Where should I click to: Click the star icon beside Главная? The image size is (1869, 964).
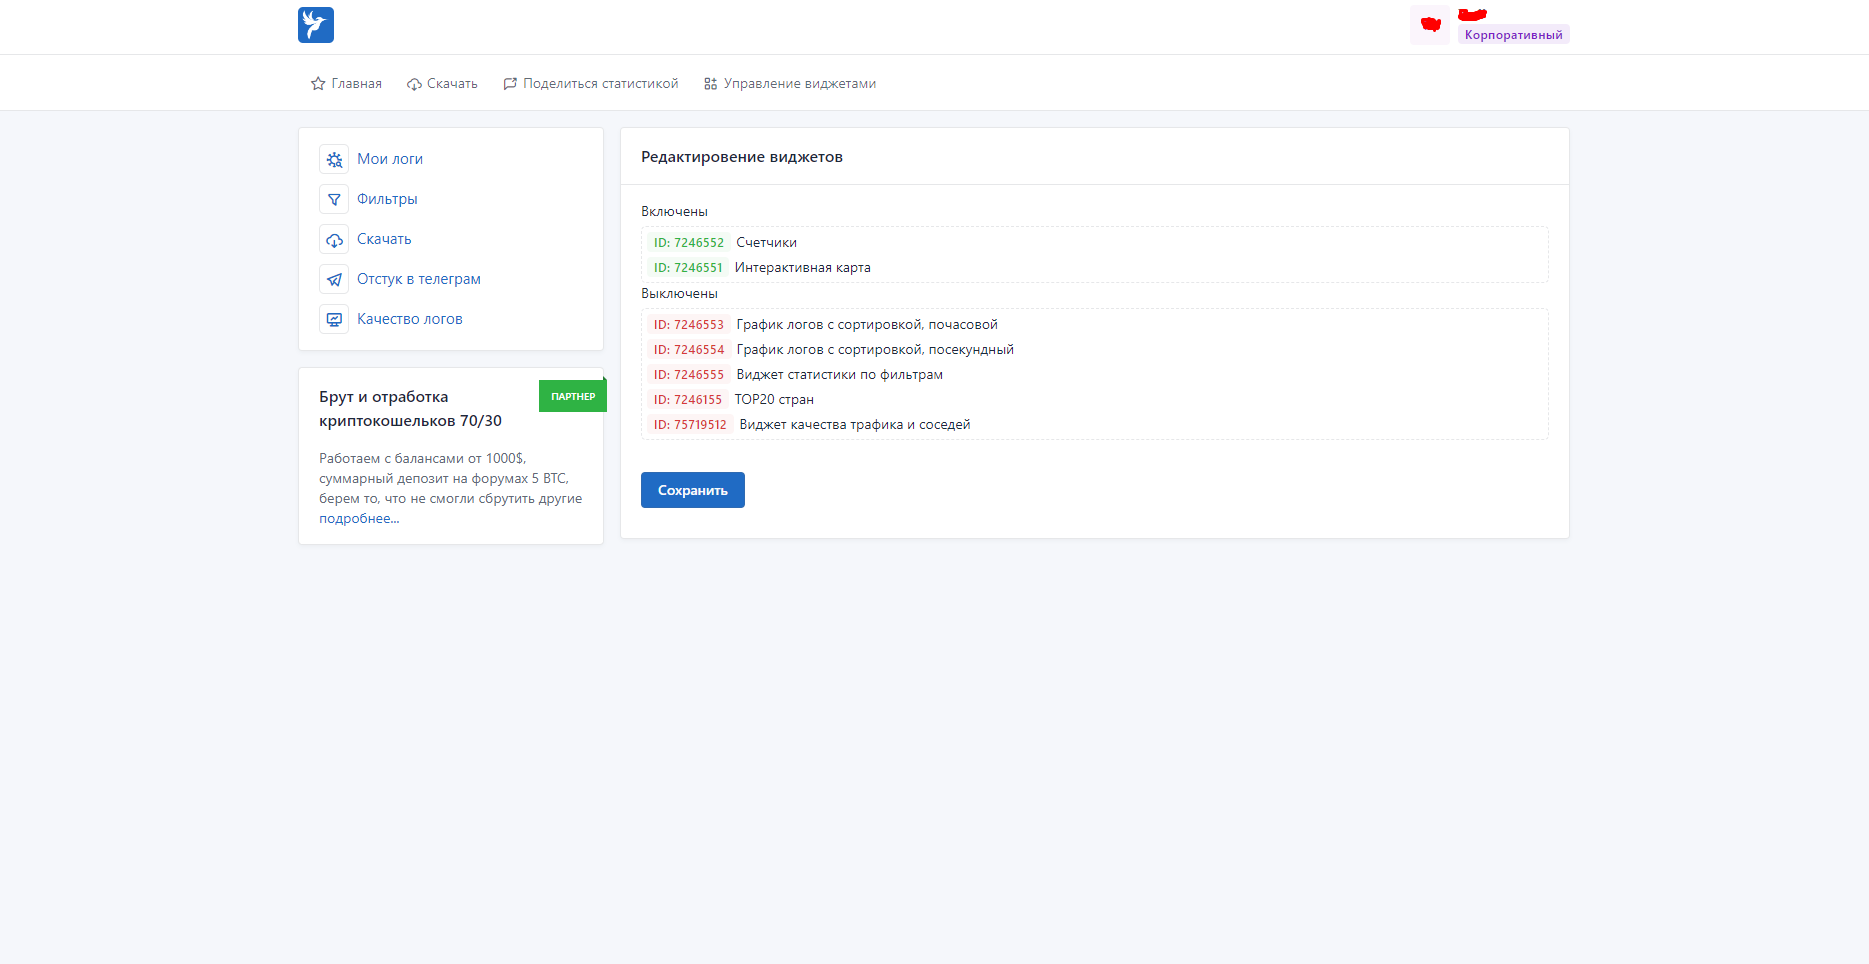coord(318,84)
